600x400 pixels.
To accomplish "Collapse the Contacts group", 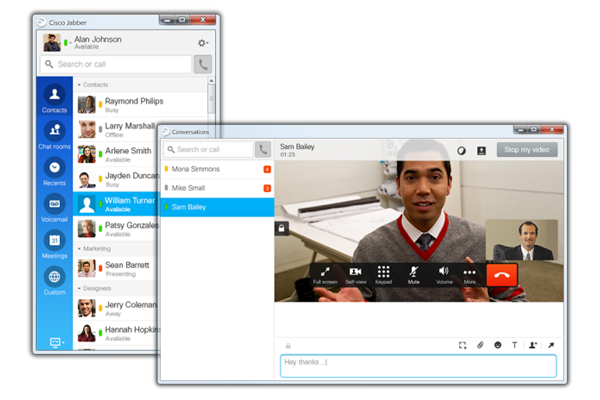I will point(80,85).
